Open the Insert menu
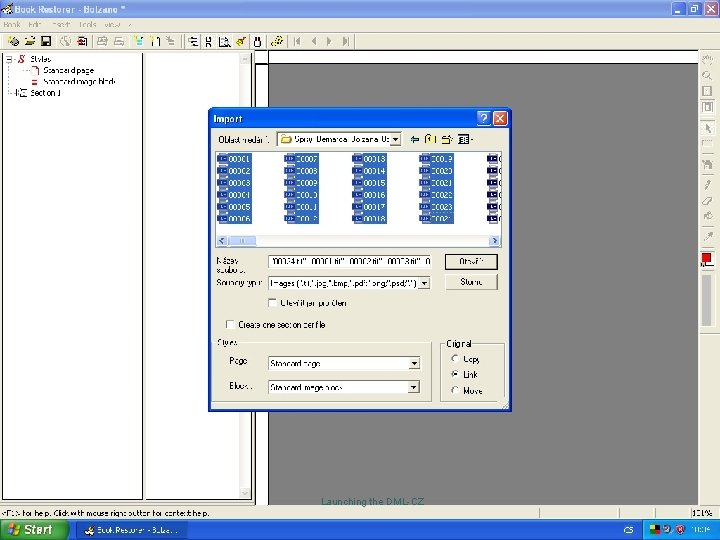Viewport: 720px width, 540px height. click(x=61, y=24)
